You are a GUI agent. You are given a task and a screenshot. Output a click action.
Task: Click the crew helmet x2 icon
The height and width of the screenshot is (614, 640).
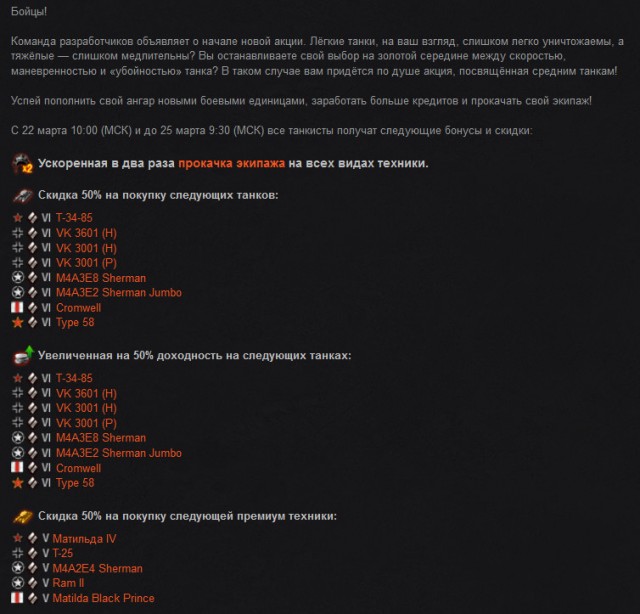tap(22, 164)
